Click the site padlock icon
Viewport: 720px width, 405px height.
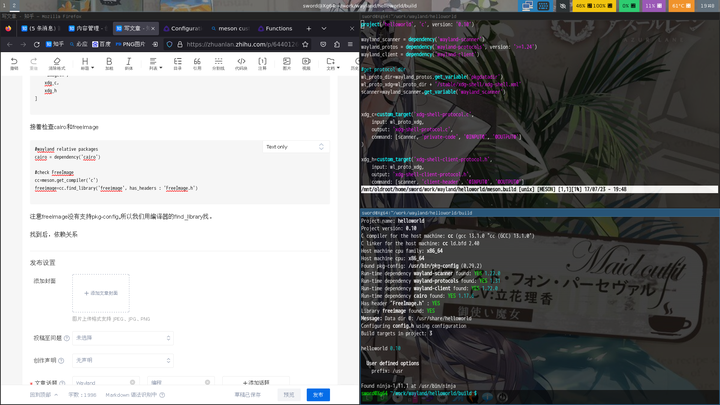click(180, 44)
